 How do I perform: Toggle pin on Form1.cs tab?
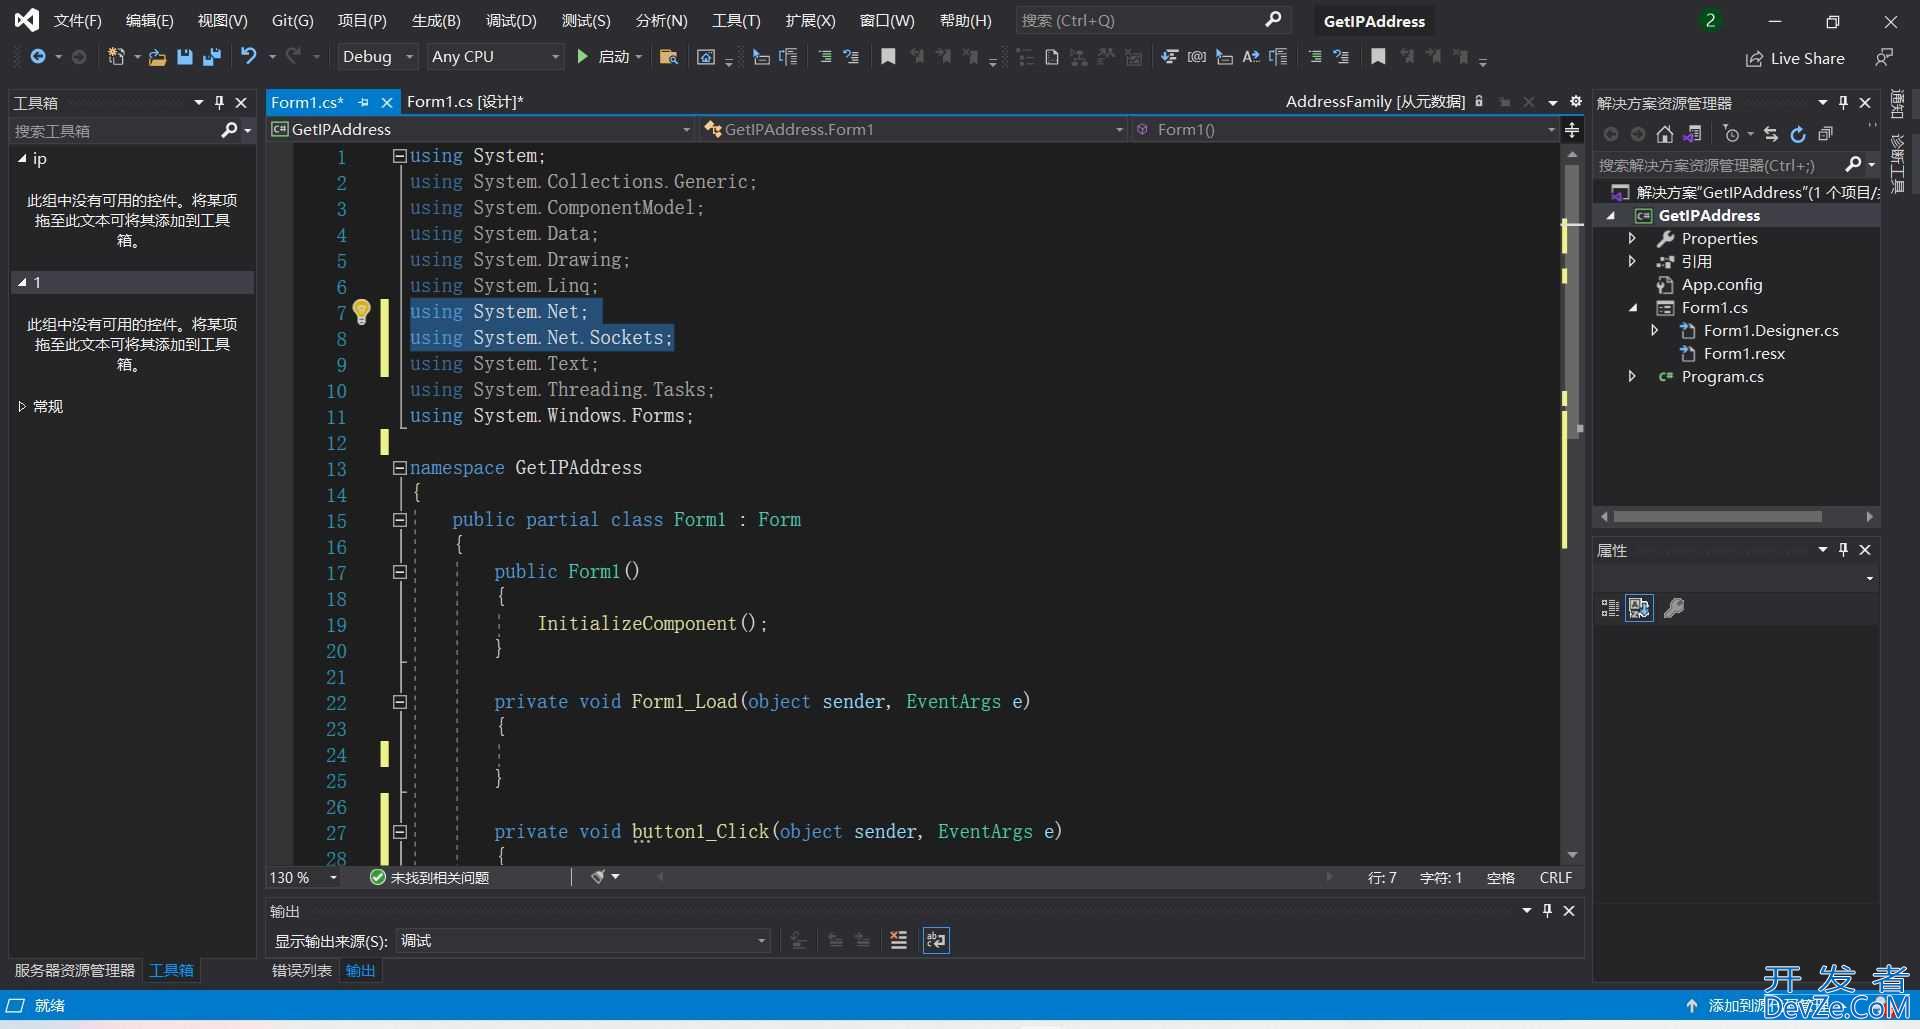[x=364, y=102]
